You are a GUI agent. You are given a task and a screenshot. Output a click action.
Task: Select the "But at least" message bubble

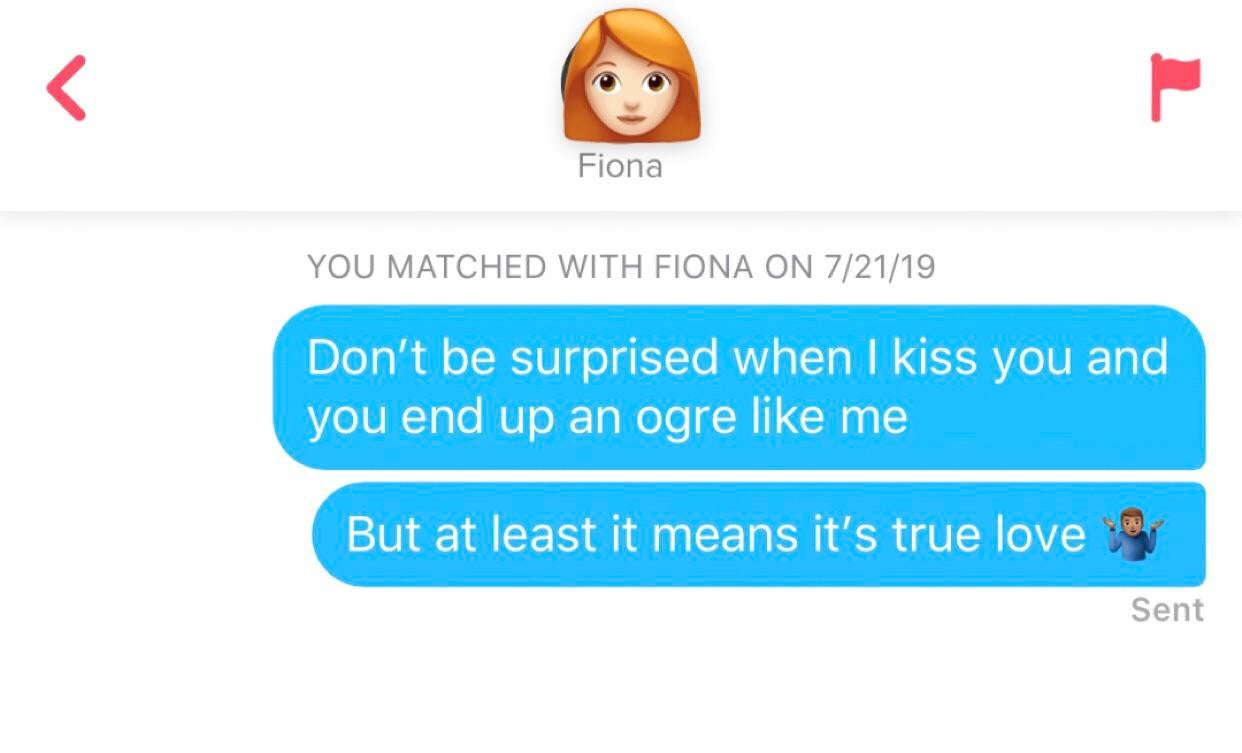[758, 534]
